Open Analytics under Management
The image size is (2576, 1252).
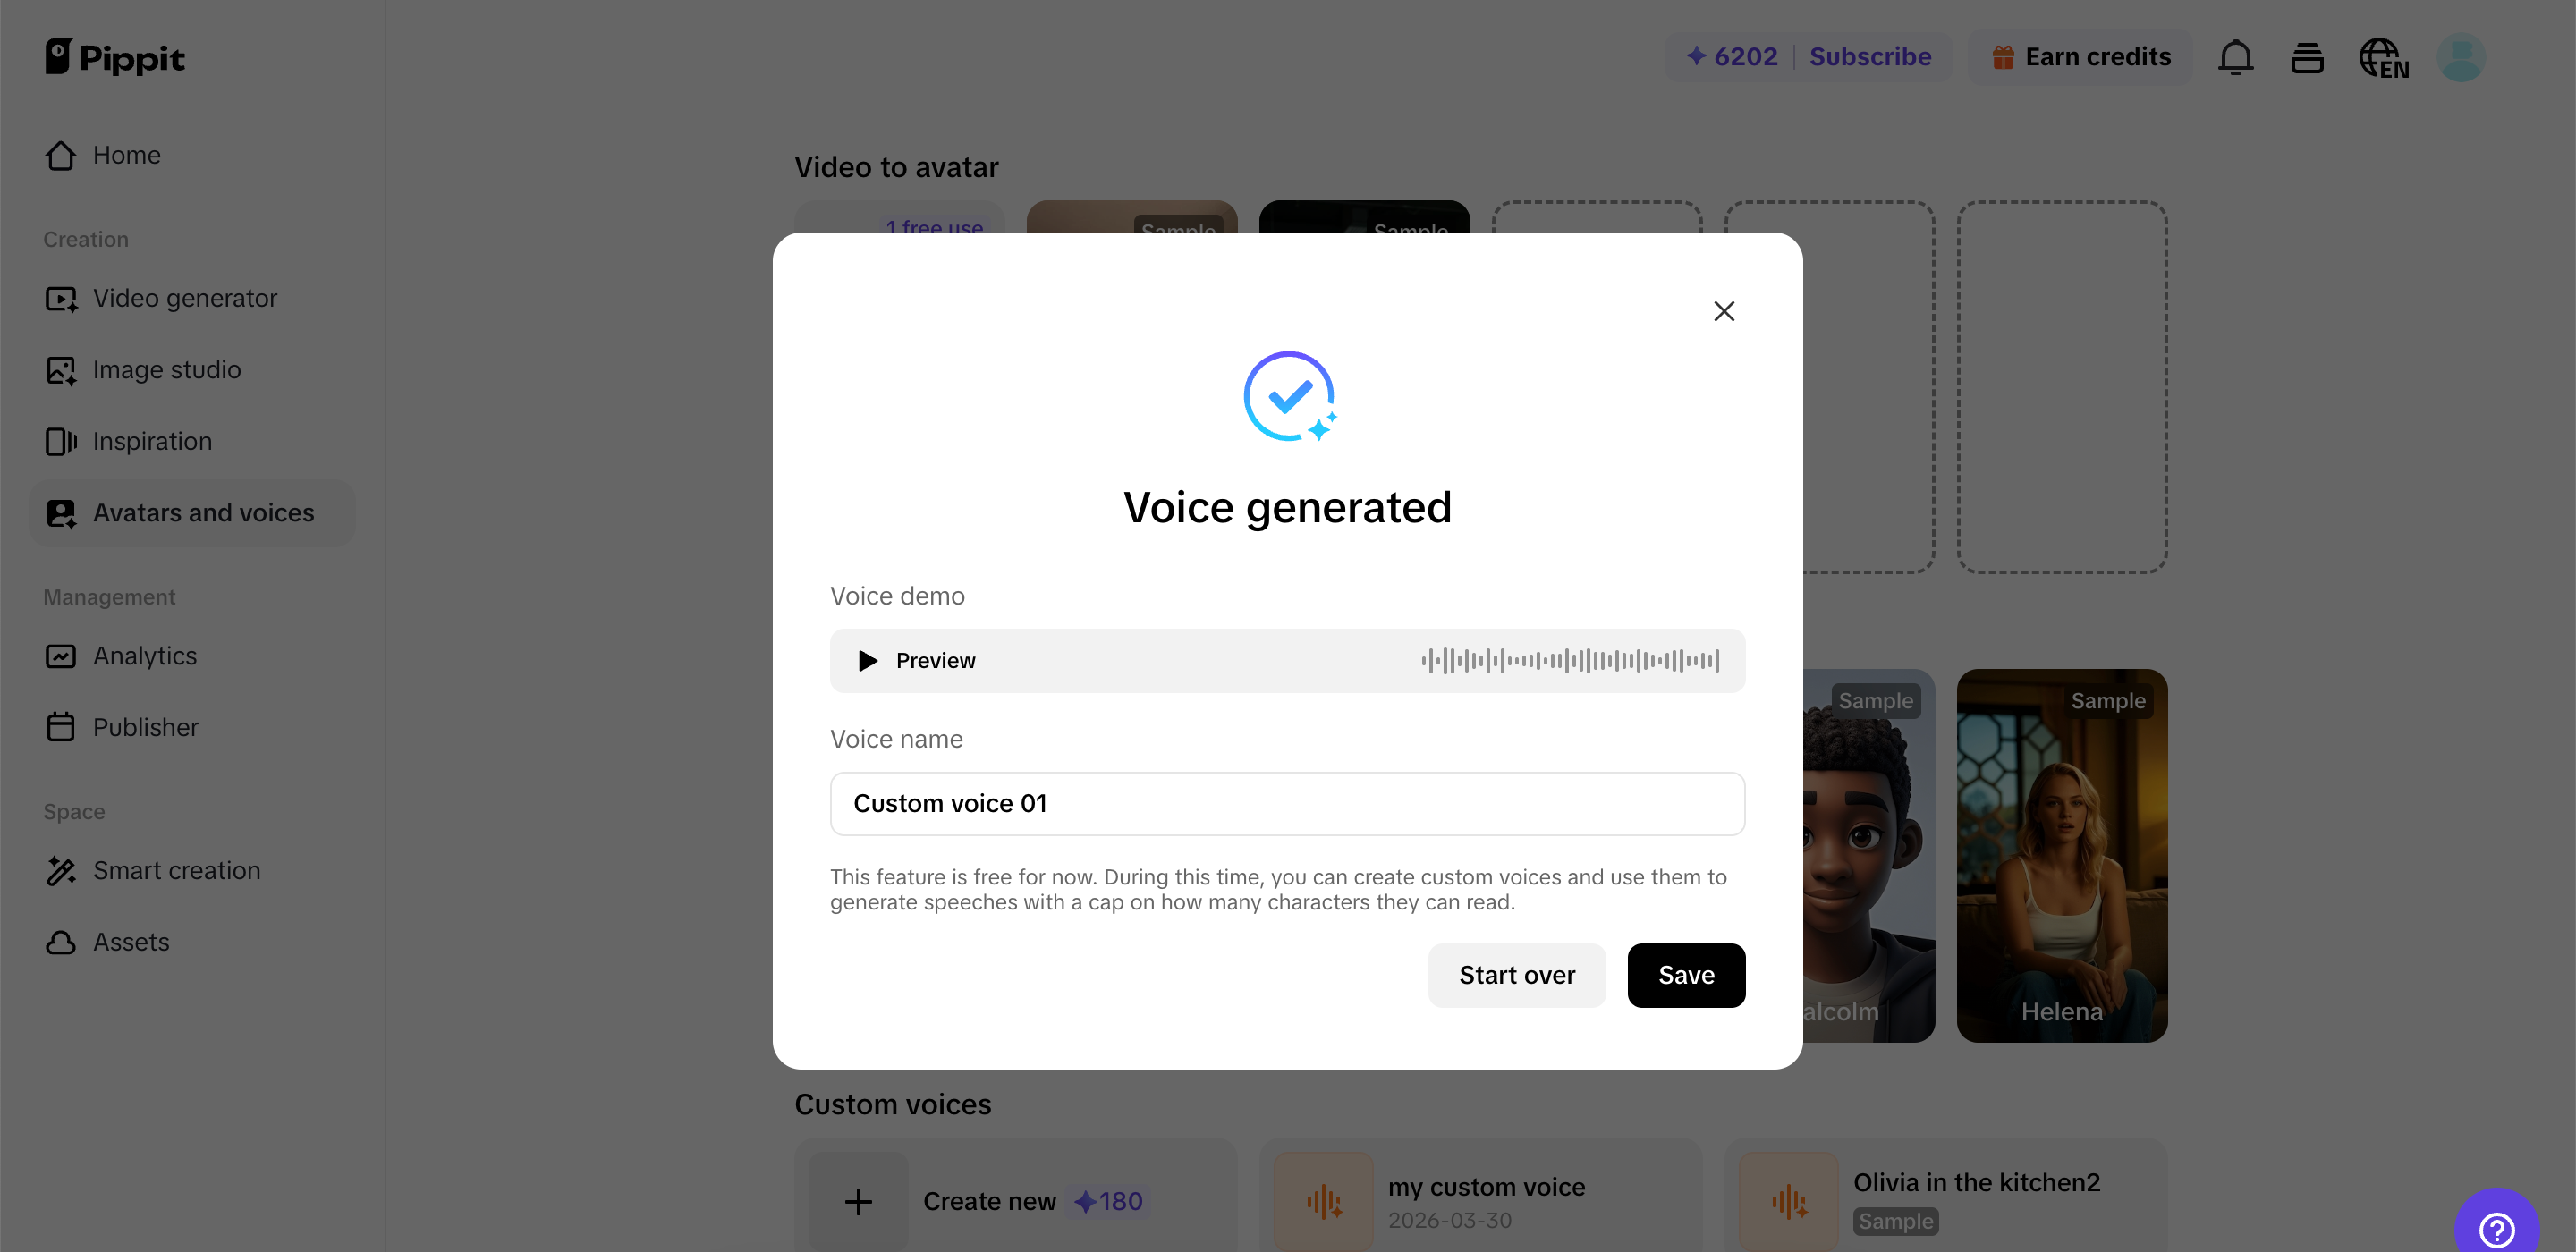[145, 656]
